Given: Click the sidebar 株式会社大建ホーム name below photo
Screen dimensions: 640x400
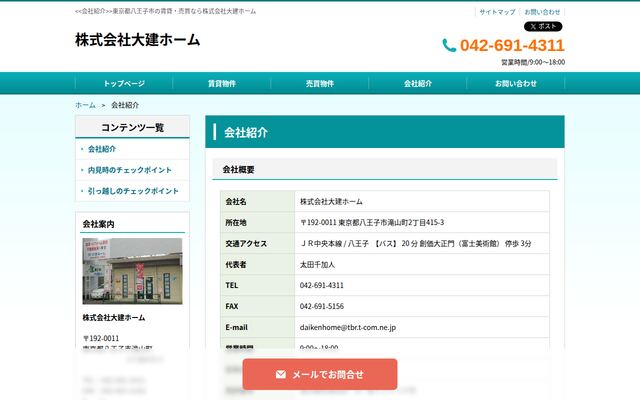Looking at the screenshot, I should coord(113,318).
